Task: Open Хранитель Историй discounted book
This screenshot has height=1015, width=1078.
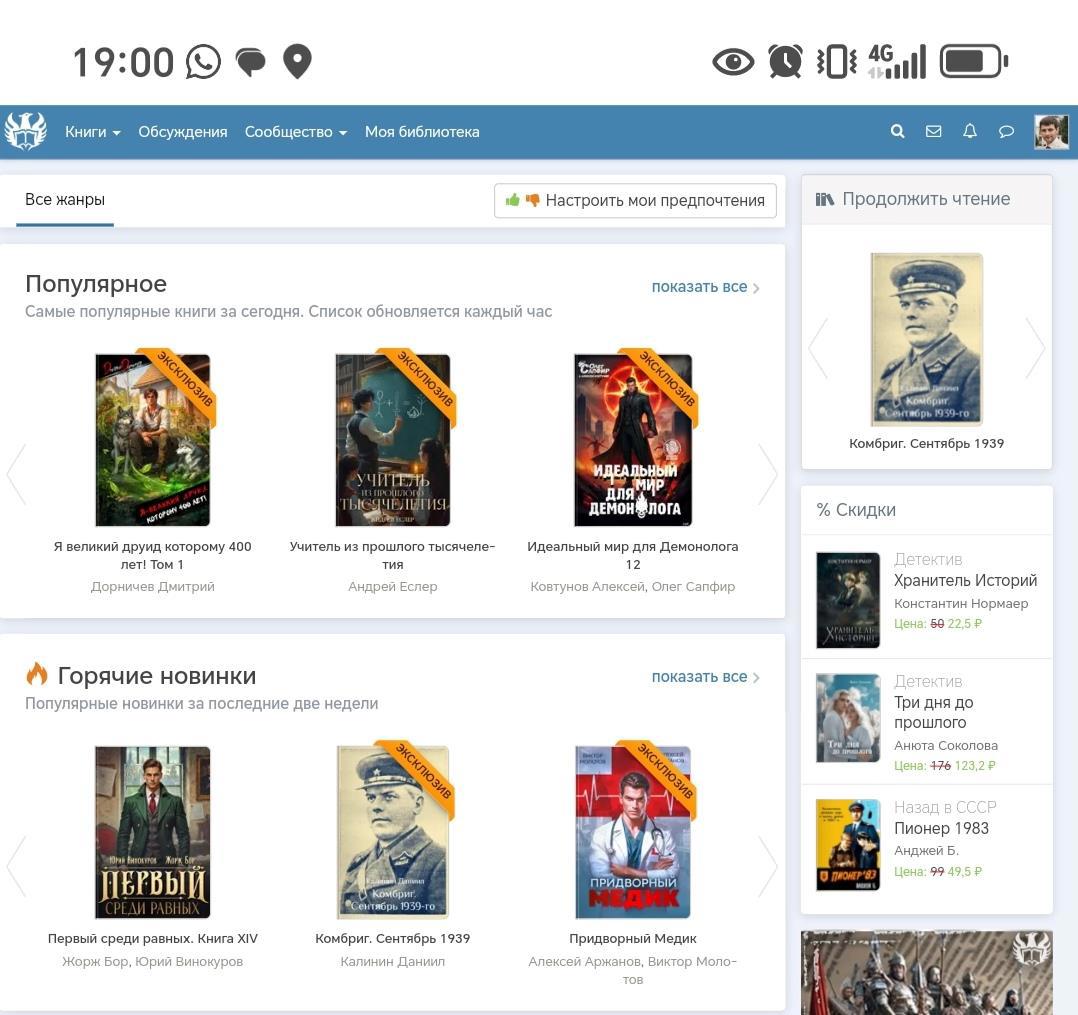Action: coord(964,581)
